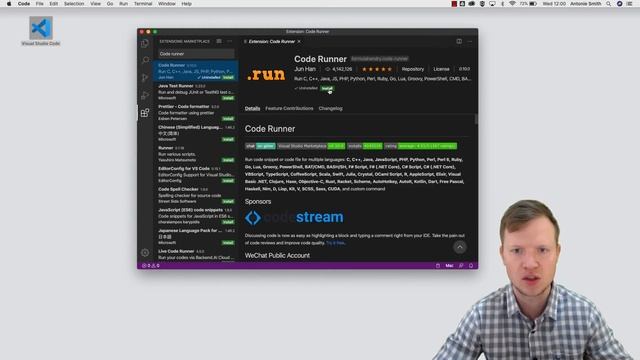Select Live Code Runner in extension list
Screen dimensions: 640x360
point(196,254)
